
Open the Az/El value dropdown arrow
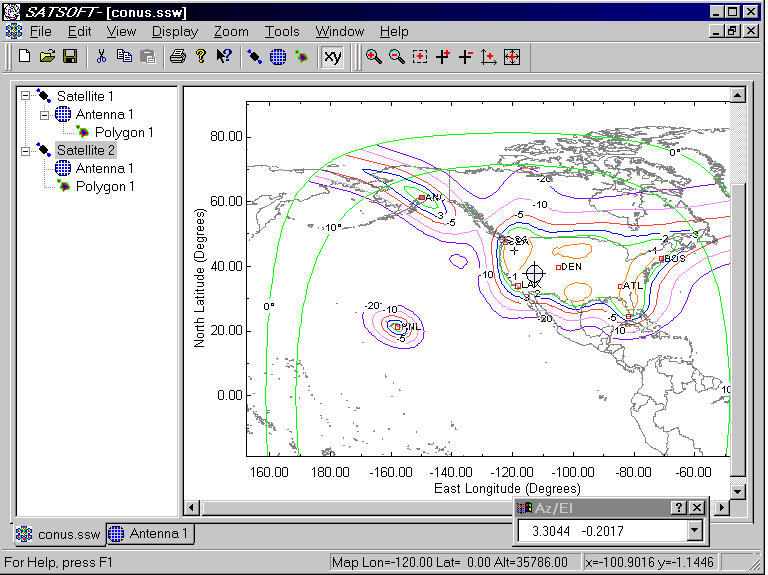pyautogui.click(x=694, y=530)
